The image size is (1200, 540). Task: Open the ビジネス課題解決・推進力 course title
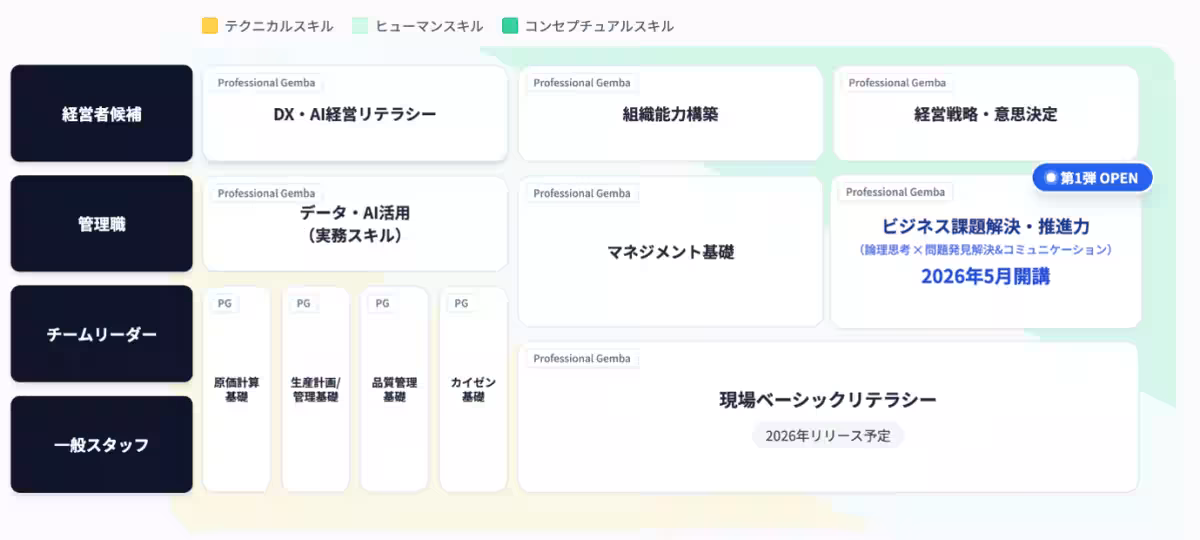pos(986,226)
